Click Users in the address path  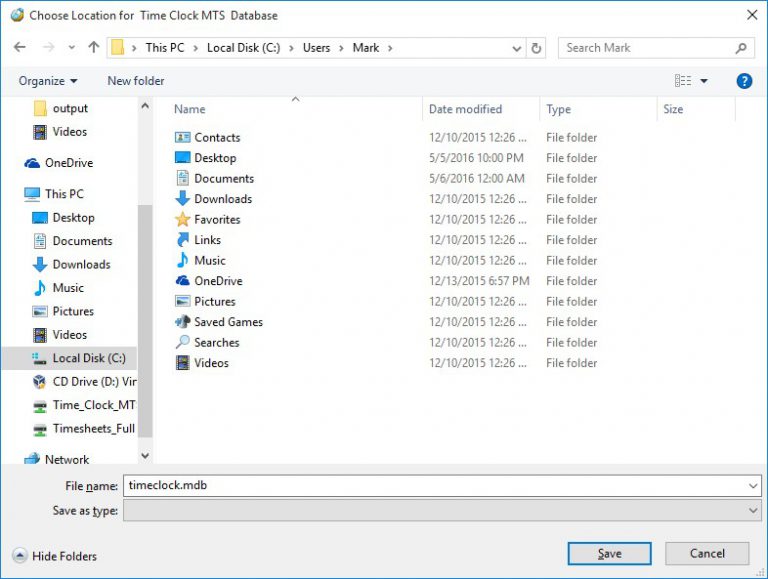(316, 48)
